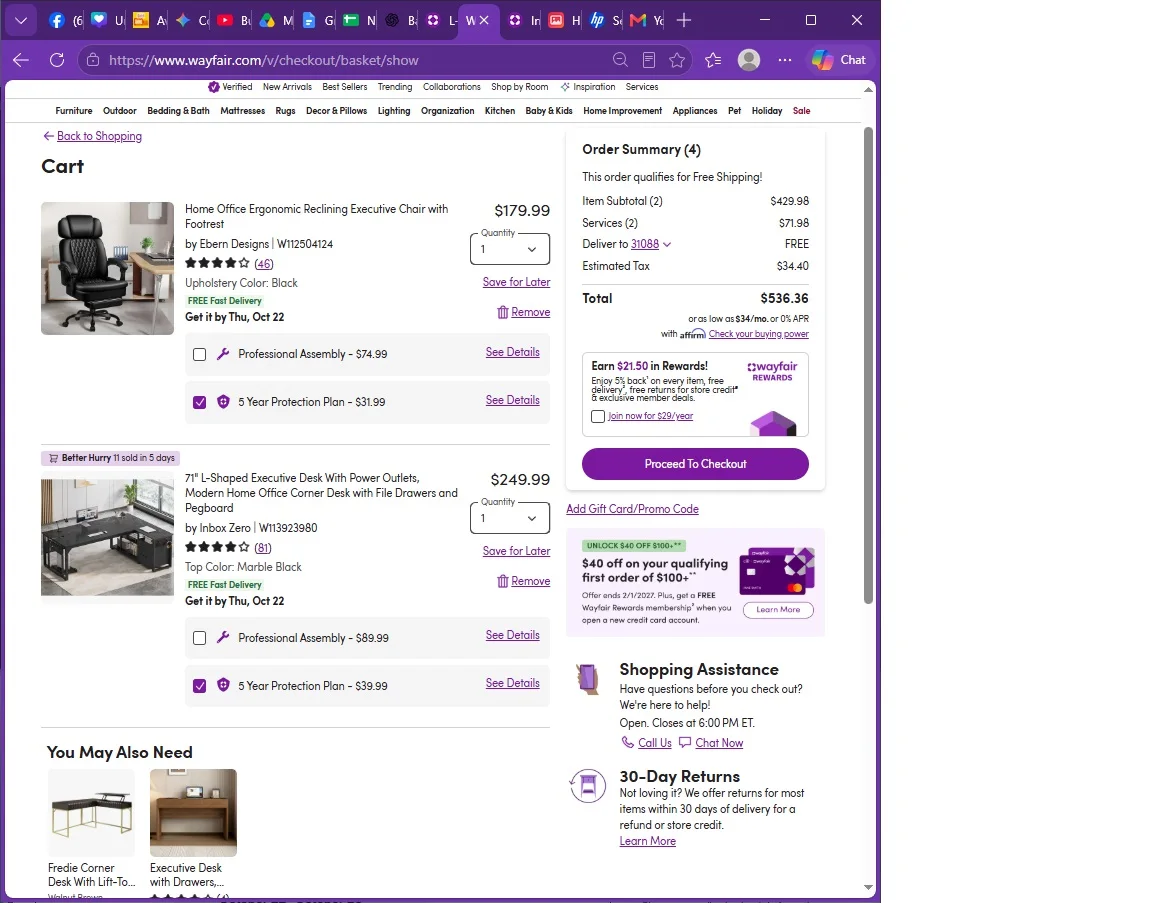Image resolution: width=1152 pixels, height=903 pixels.
Task: Check Professional Assembly $89.99 box
Action: coord(199,638)
